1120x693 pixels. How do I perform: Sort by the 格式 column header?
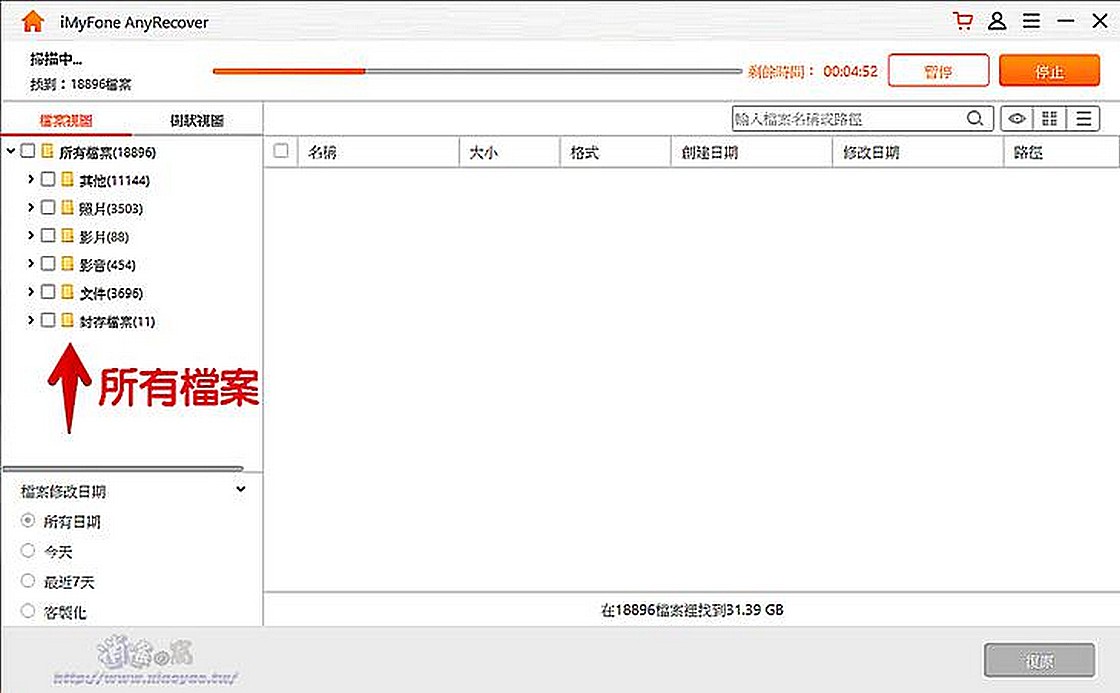[x=616, y=152]
